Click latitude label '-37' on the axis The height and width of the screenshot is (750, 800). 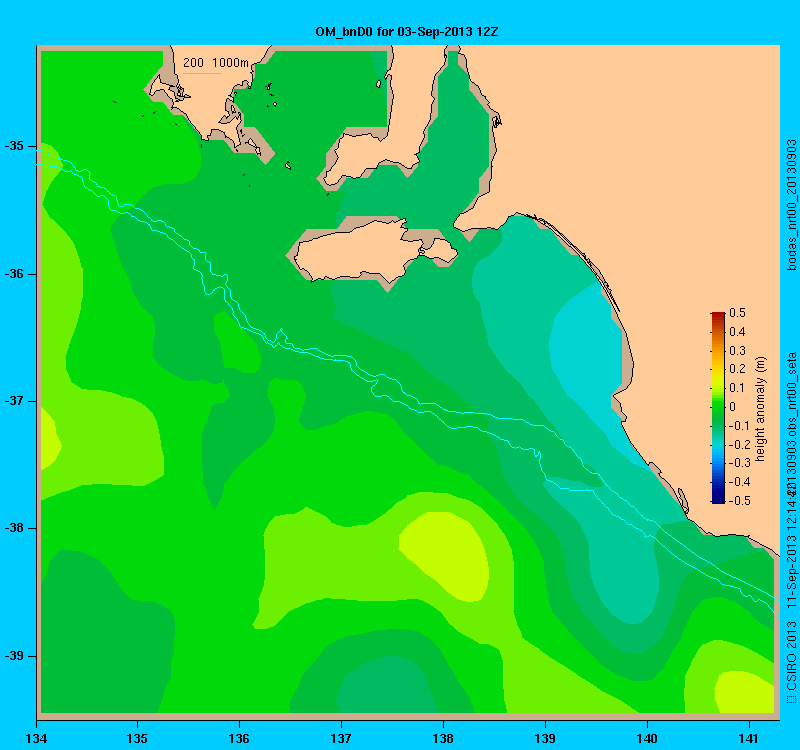click(x=14, y=401)
